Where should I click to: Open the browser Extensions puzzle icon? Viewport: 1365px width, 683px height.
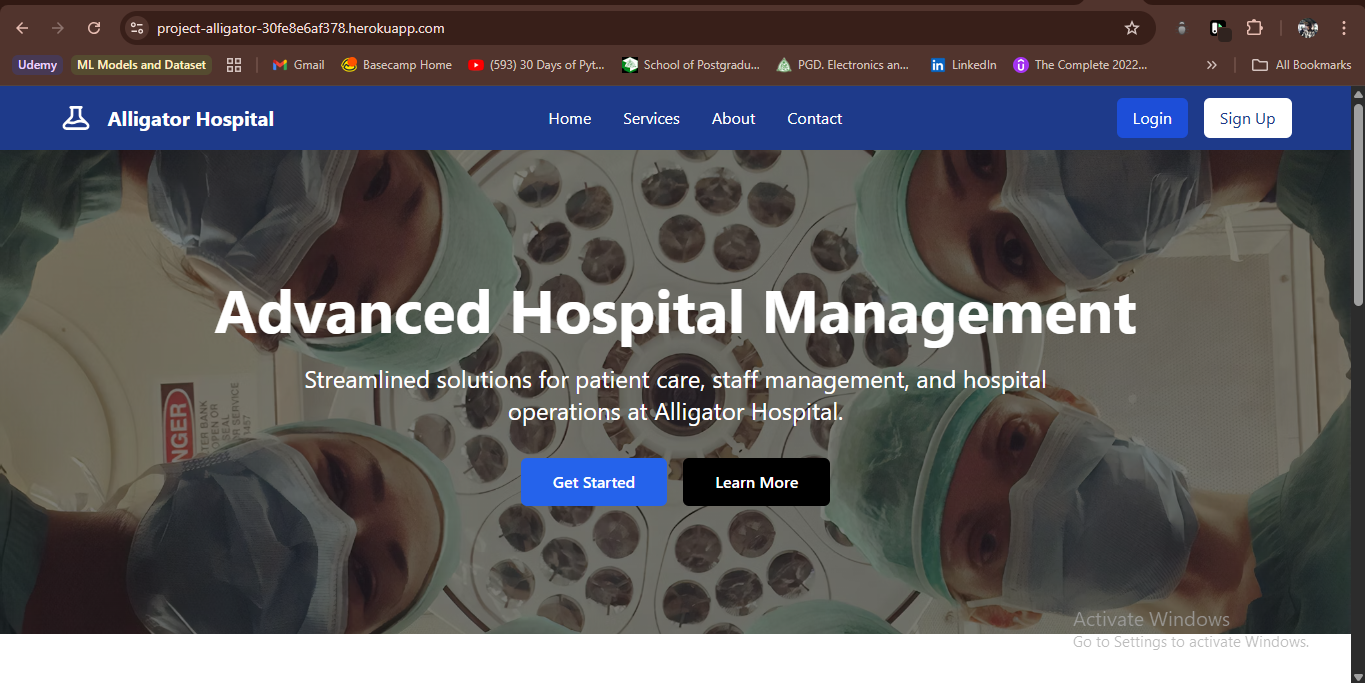coord(1254,28)
